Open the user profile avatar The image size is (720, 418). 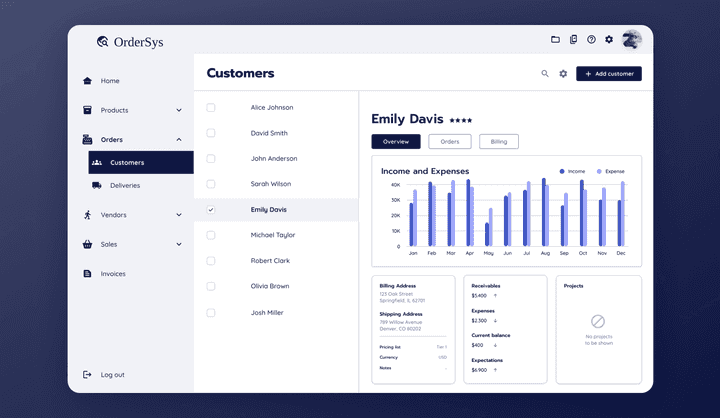pos(631,40)
